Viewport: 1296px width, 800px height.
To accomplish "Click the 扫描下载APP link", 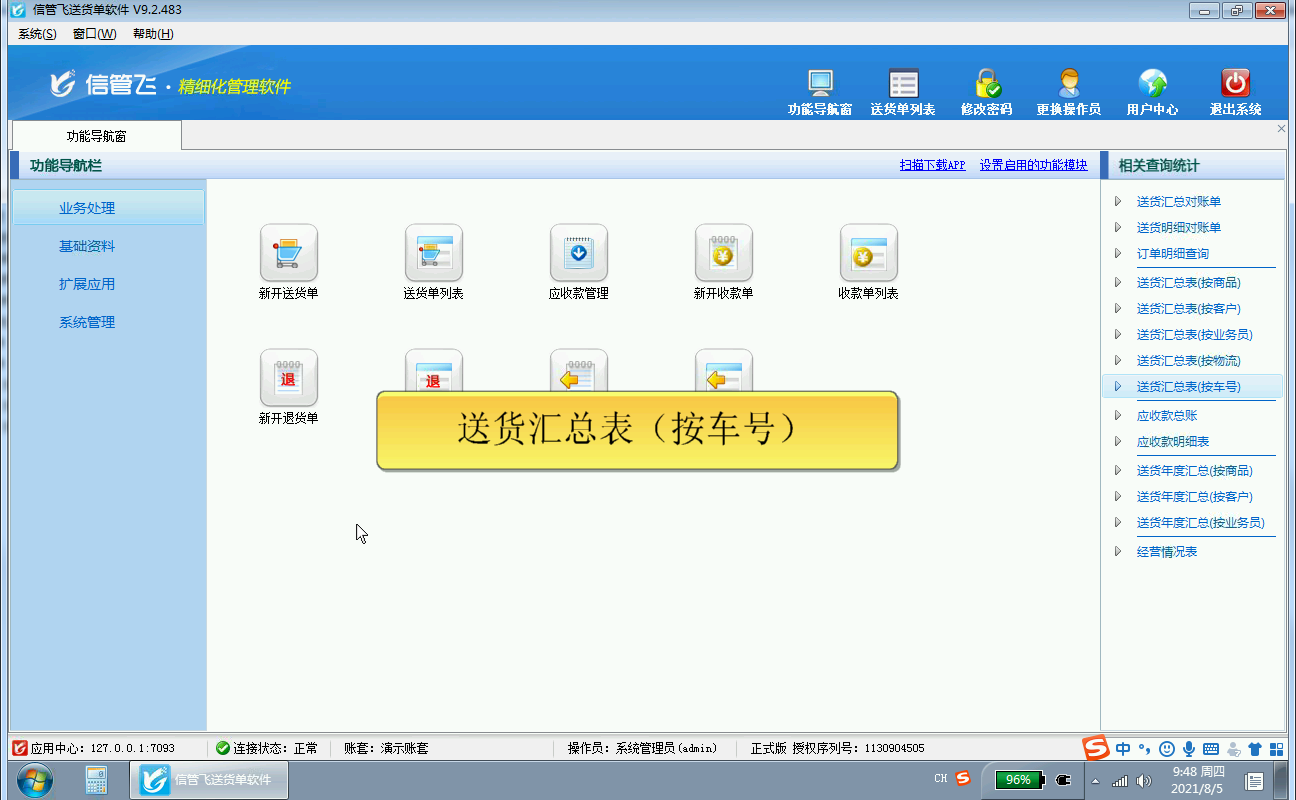I will pos(932,166).
